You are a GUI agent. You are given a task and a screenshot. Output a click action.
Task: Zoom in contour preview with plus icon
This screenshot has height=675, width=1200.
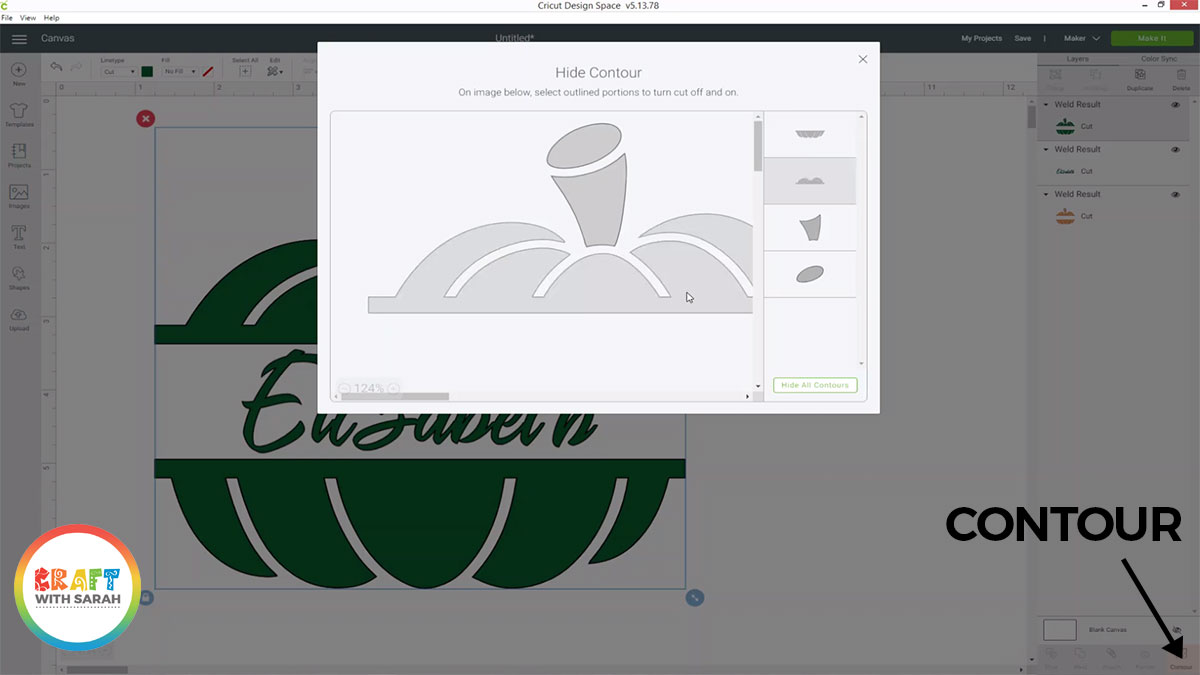(x=393, y=388)
